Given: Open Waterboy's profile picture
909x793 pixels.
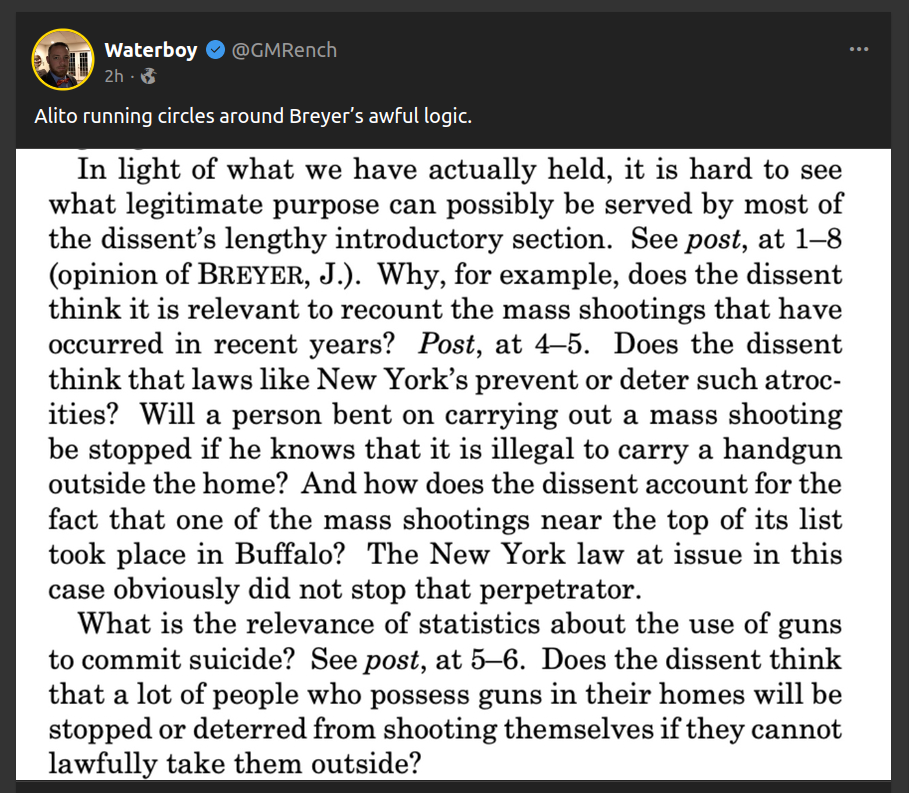Looking at the screenshot, I should [62, 60].
